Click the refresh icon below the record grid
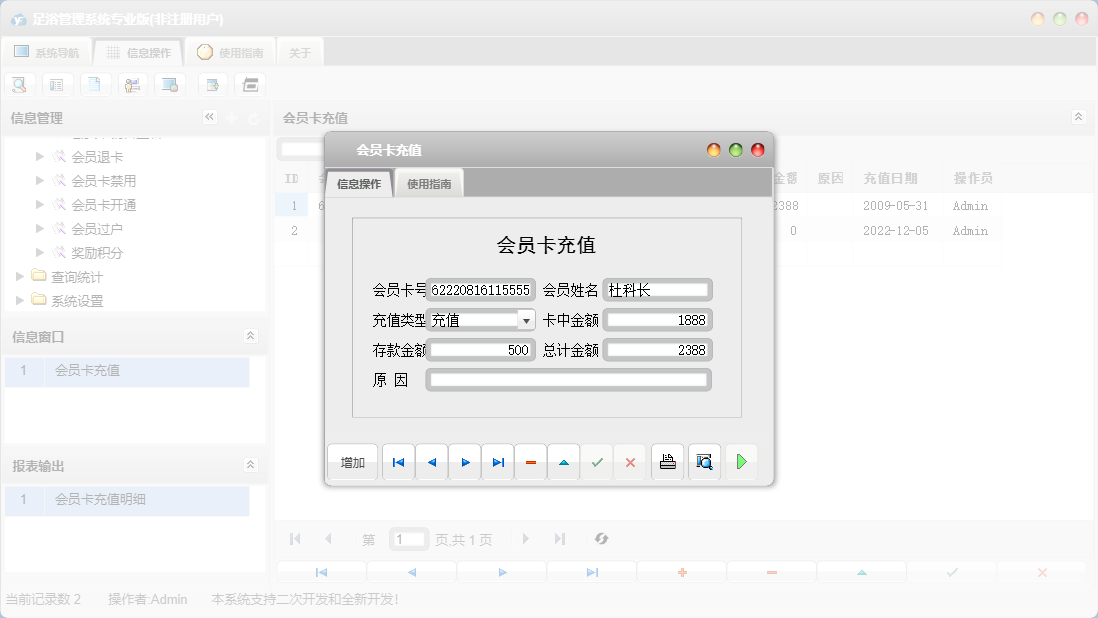 (x=601, y=538)
